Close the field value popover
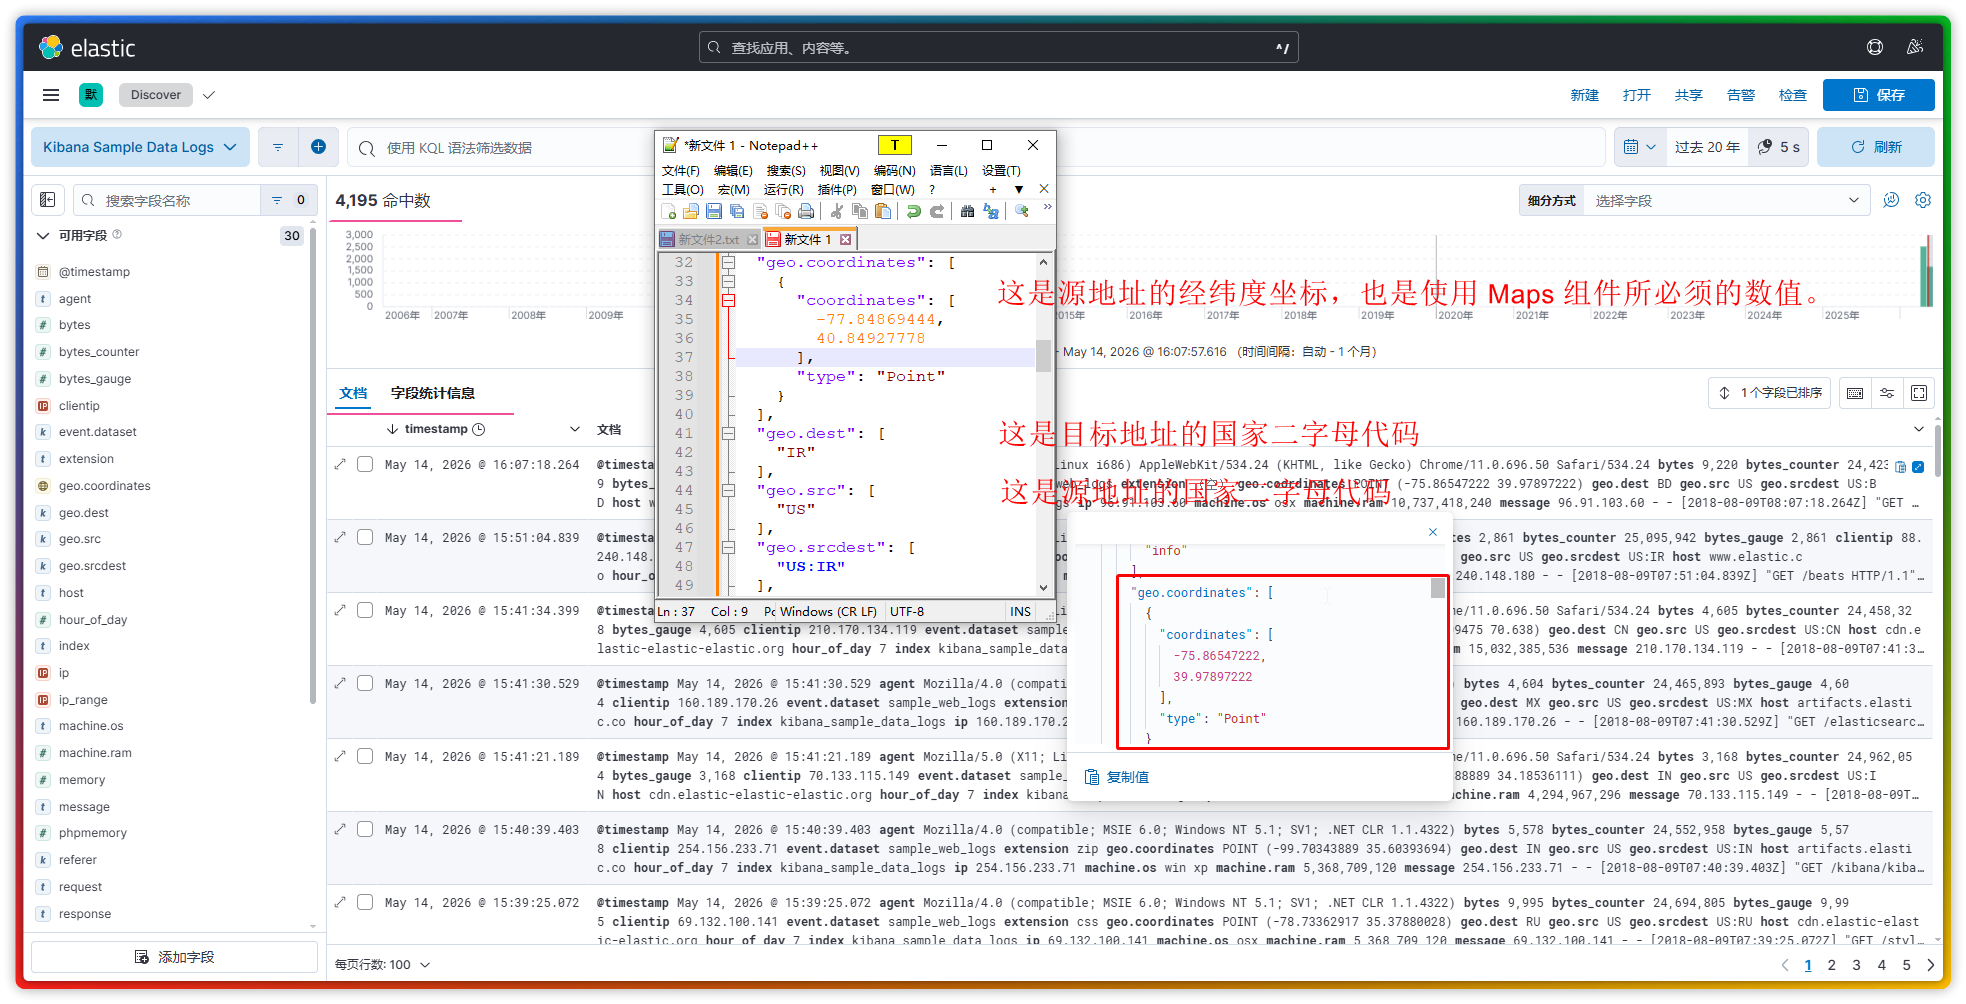The width and height of the screenshot is (1966, 1004). coord(1433,532)
